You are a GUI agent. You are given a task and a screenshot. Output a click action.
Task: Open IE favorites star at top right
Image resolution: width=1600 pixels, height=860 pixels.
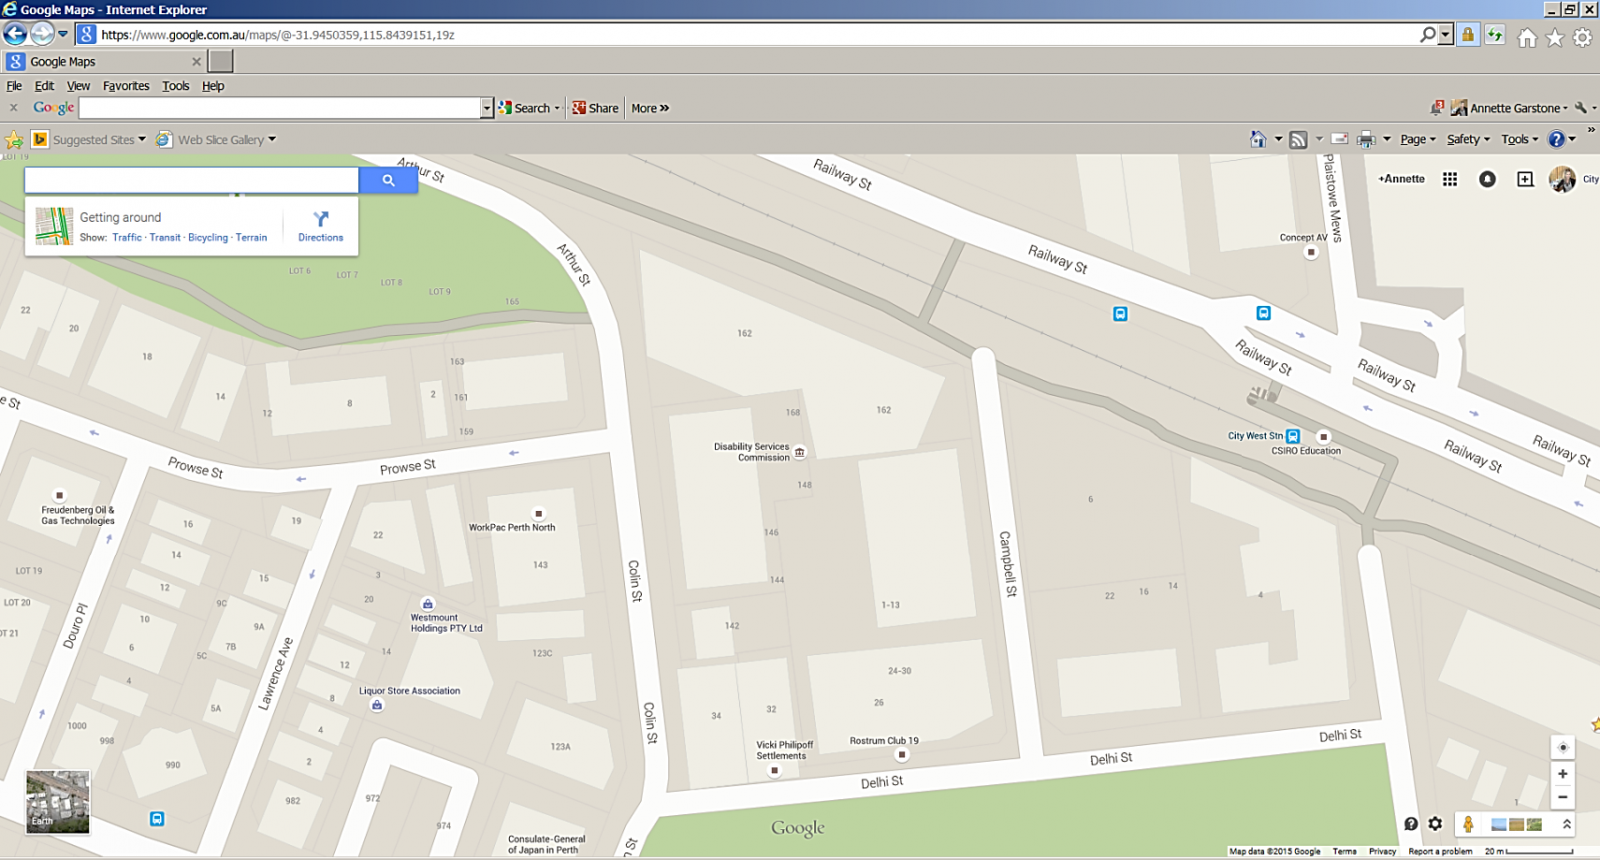click(x=1555, y=37)
